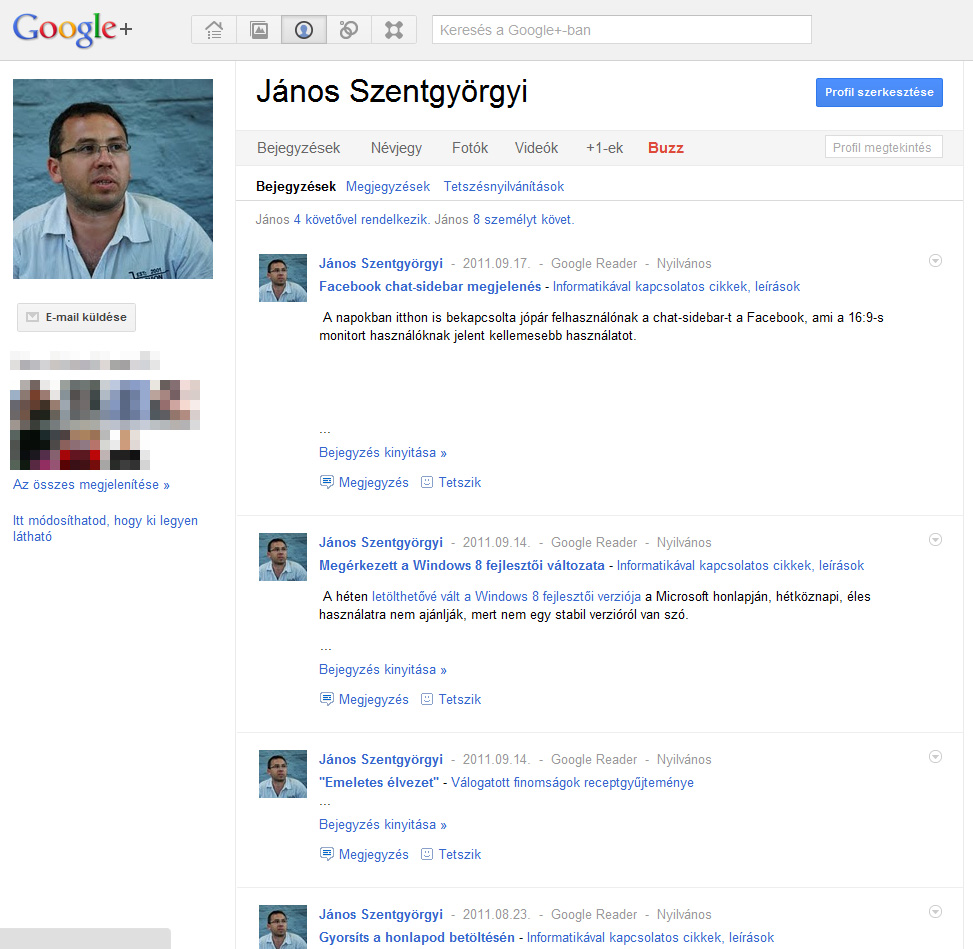The height and width of the screenshot is (949, 973).
Task: Click the E-mail küldése button
Action: (x=76, y=317)
